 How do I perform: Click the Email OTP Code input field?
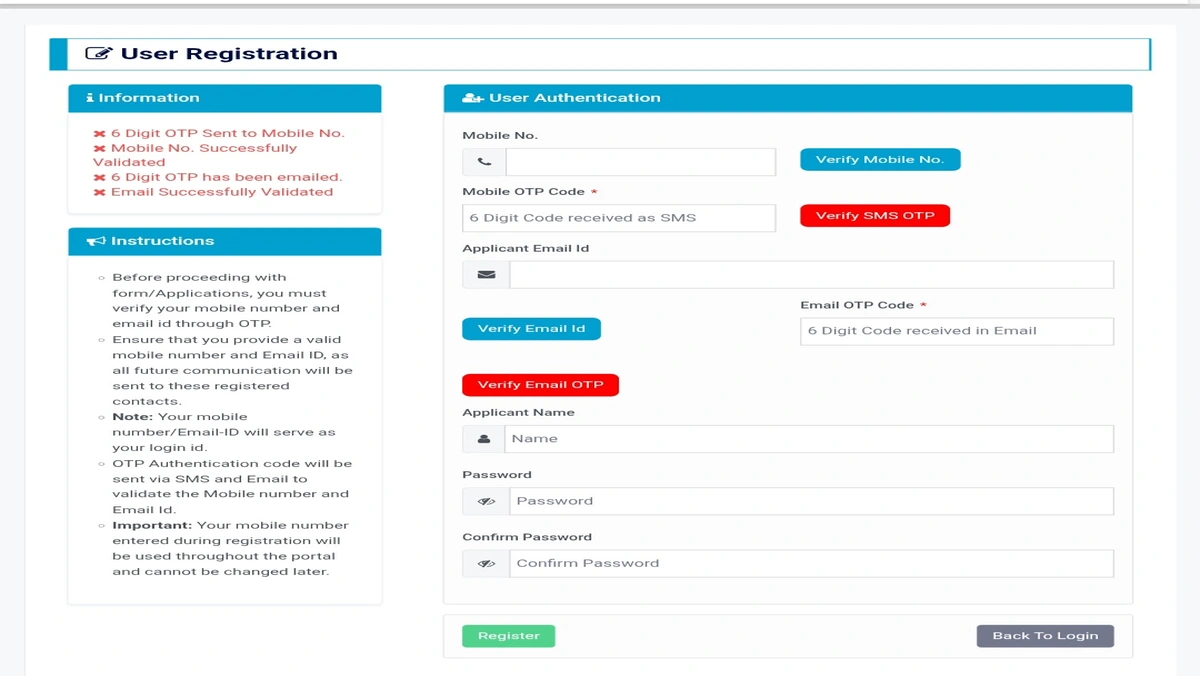point(956,331)
